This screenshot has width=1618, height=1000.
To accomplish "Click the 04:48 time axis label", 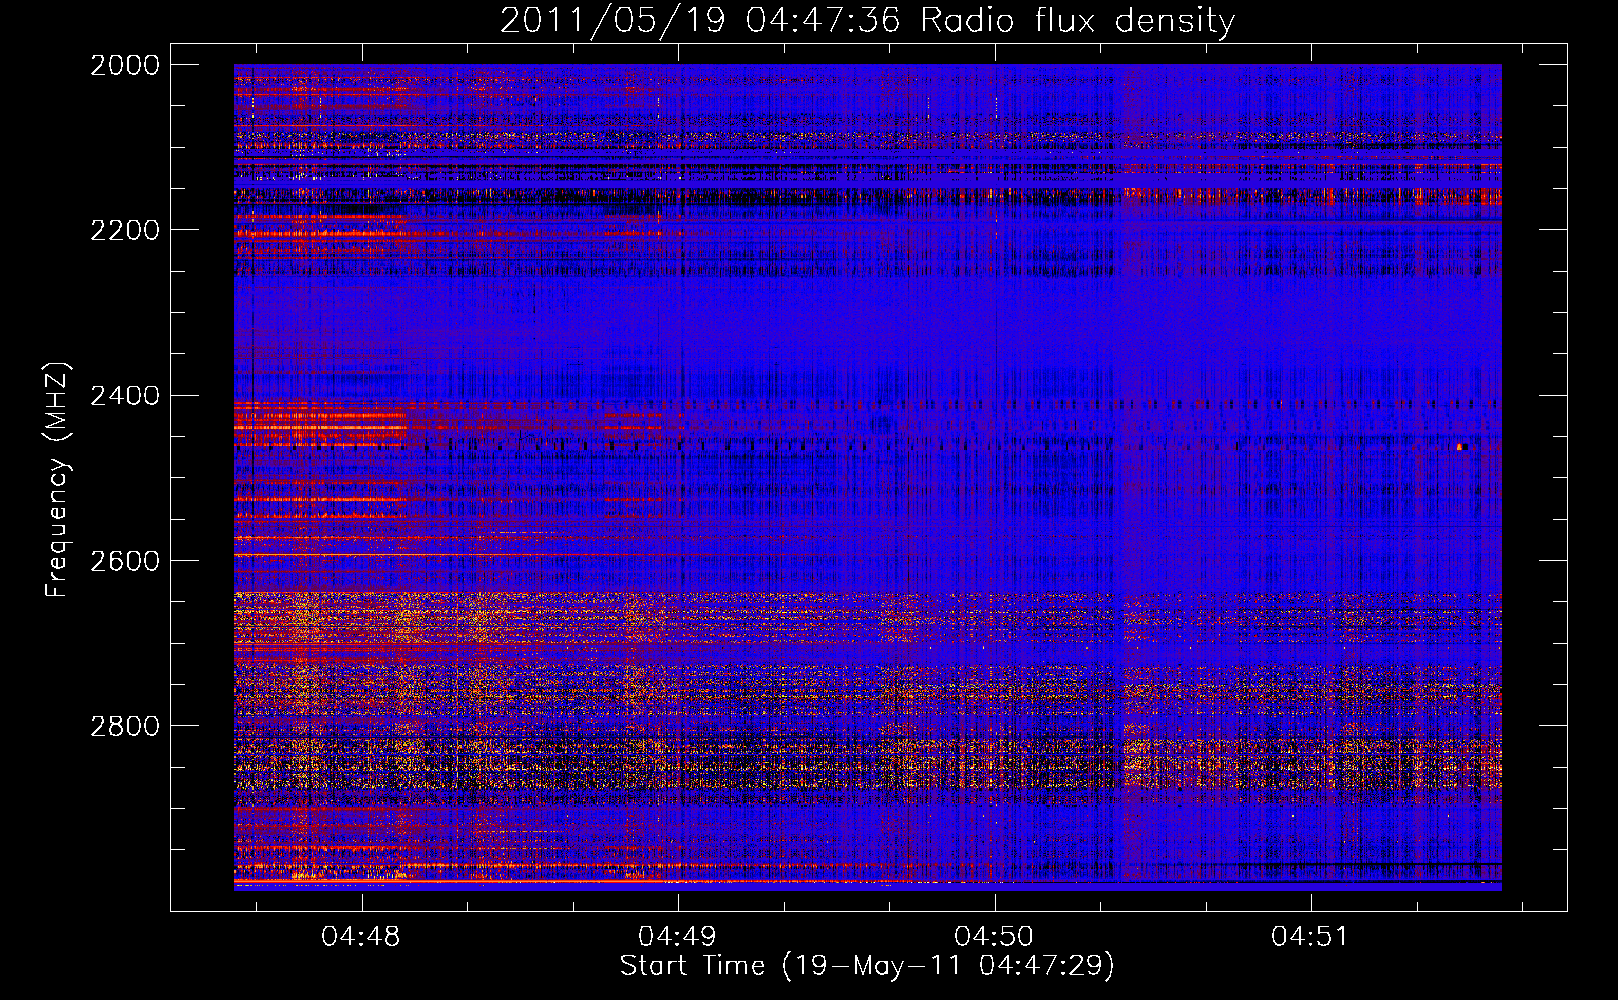I will (361, 937).
